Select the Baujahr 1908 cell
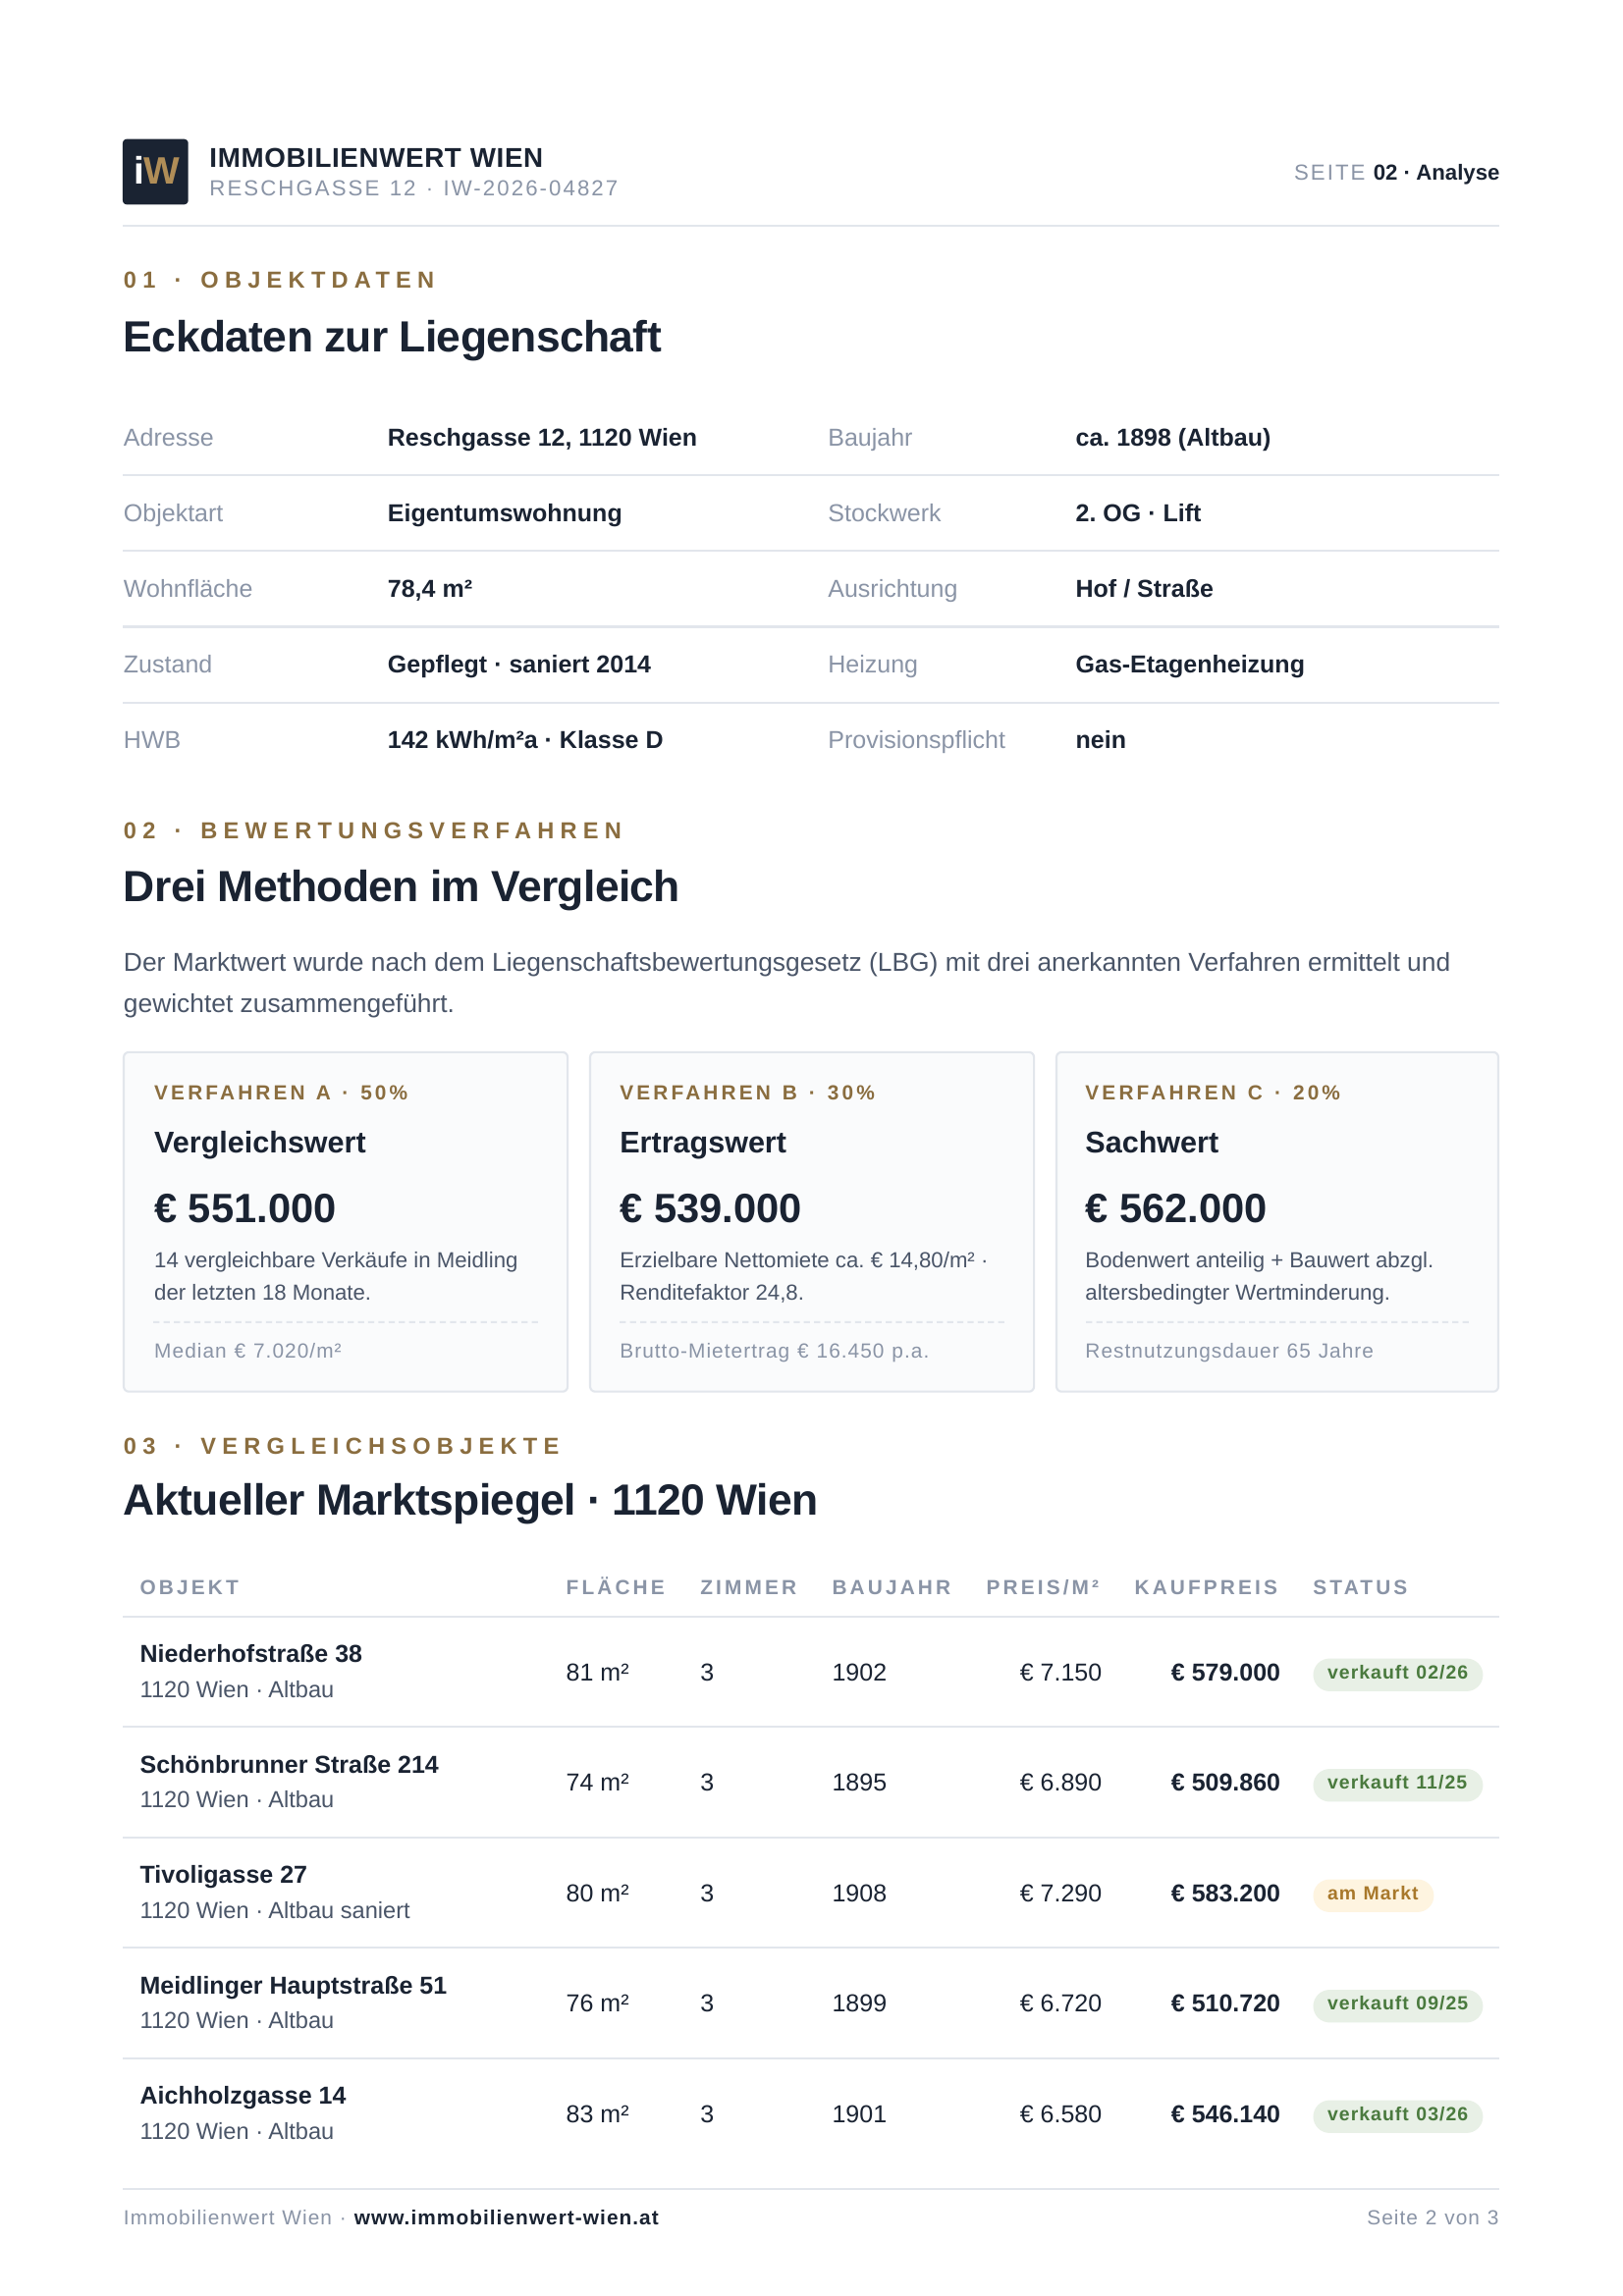1623x2296 pixels. coord(859,1894)
